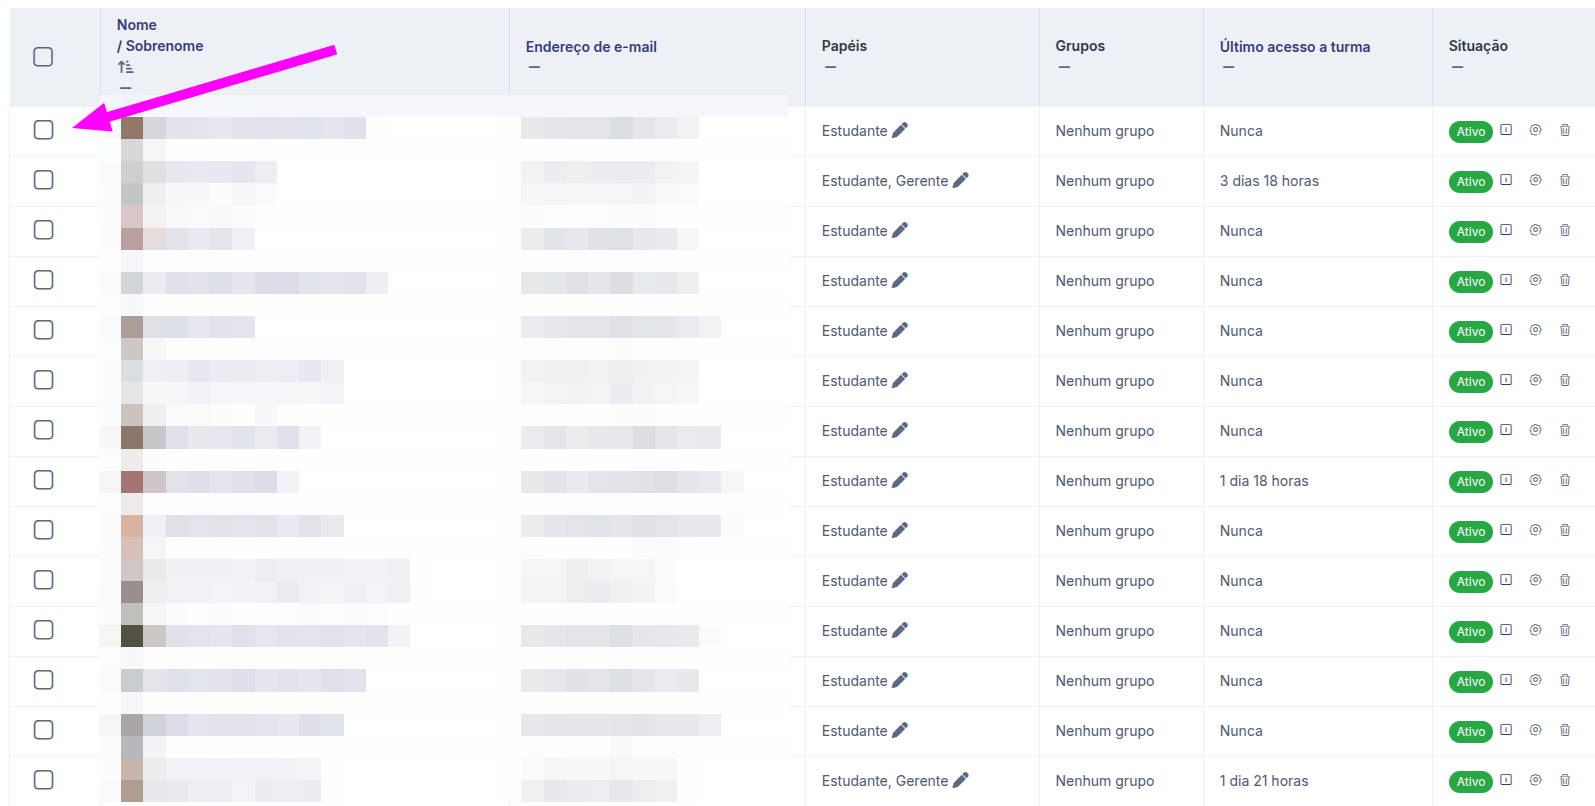Edit roles for the user with 3 dias 18 horas access

(960, 180)
